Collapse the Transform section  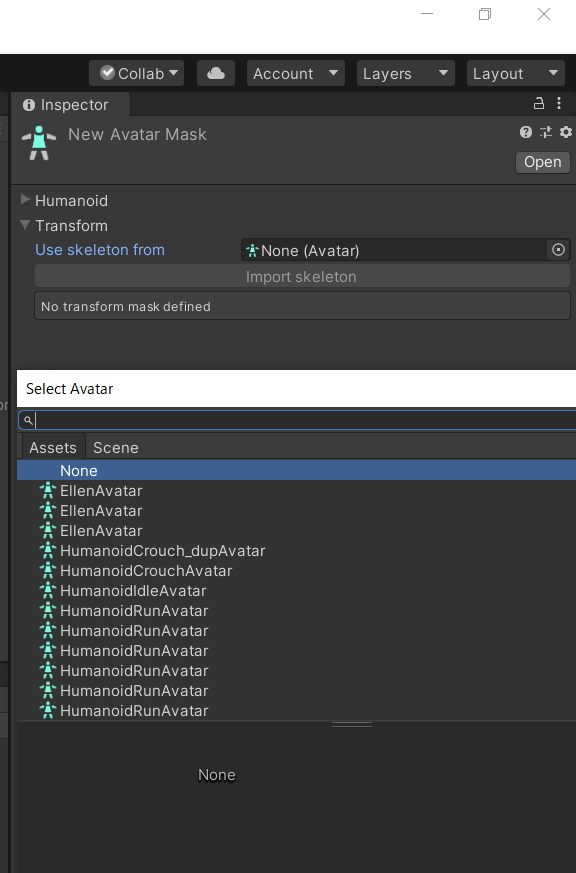pos(25,224)
